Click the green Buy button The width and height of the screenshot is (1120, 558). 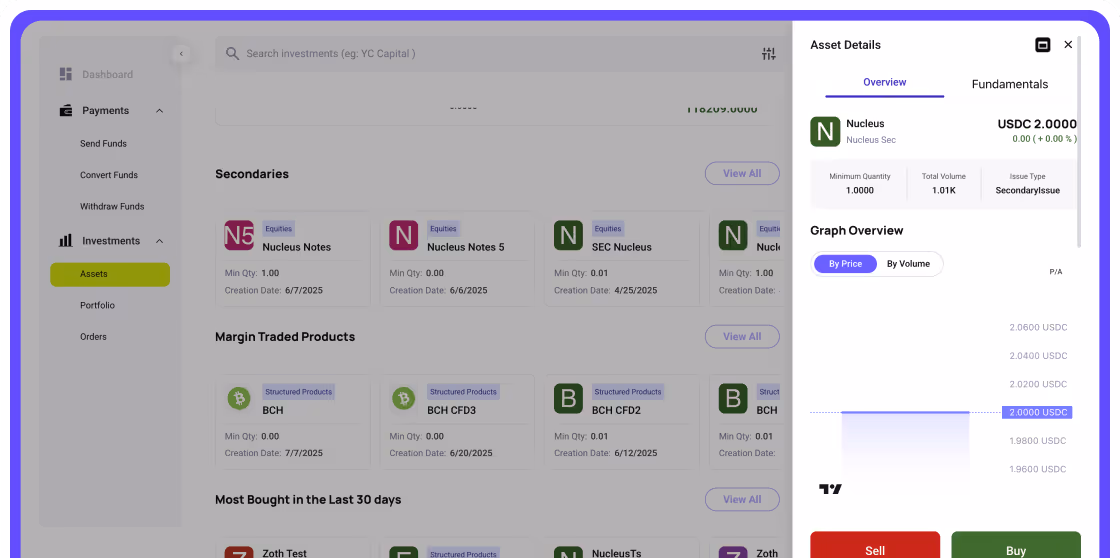(x=1016, y=546)
